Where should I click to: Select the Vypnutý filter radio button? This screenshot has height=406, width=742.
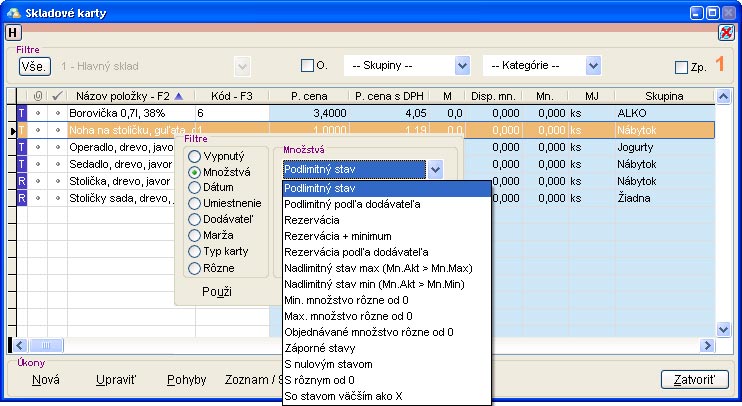pos(194,157)
